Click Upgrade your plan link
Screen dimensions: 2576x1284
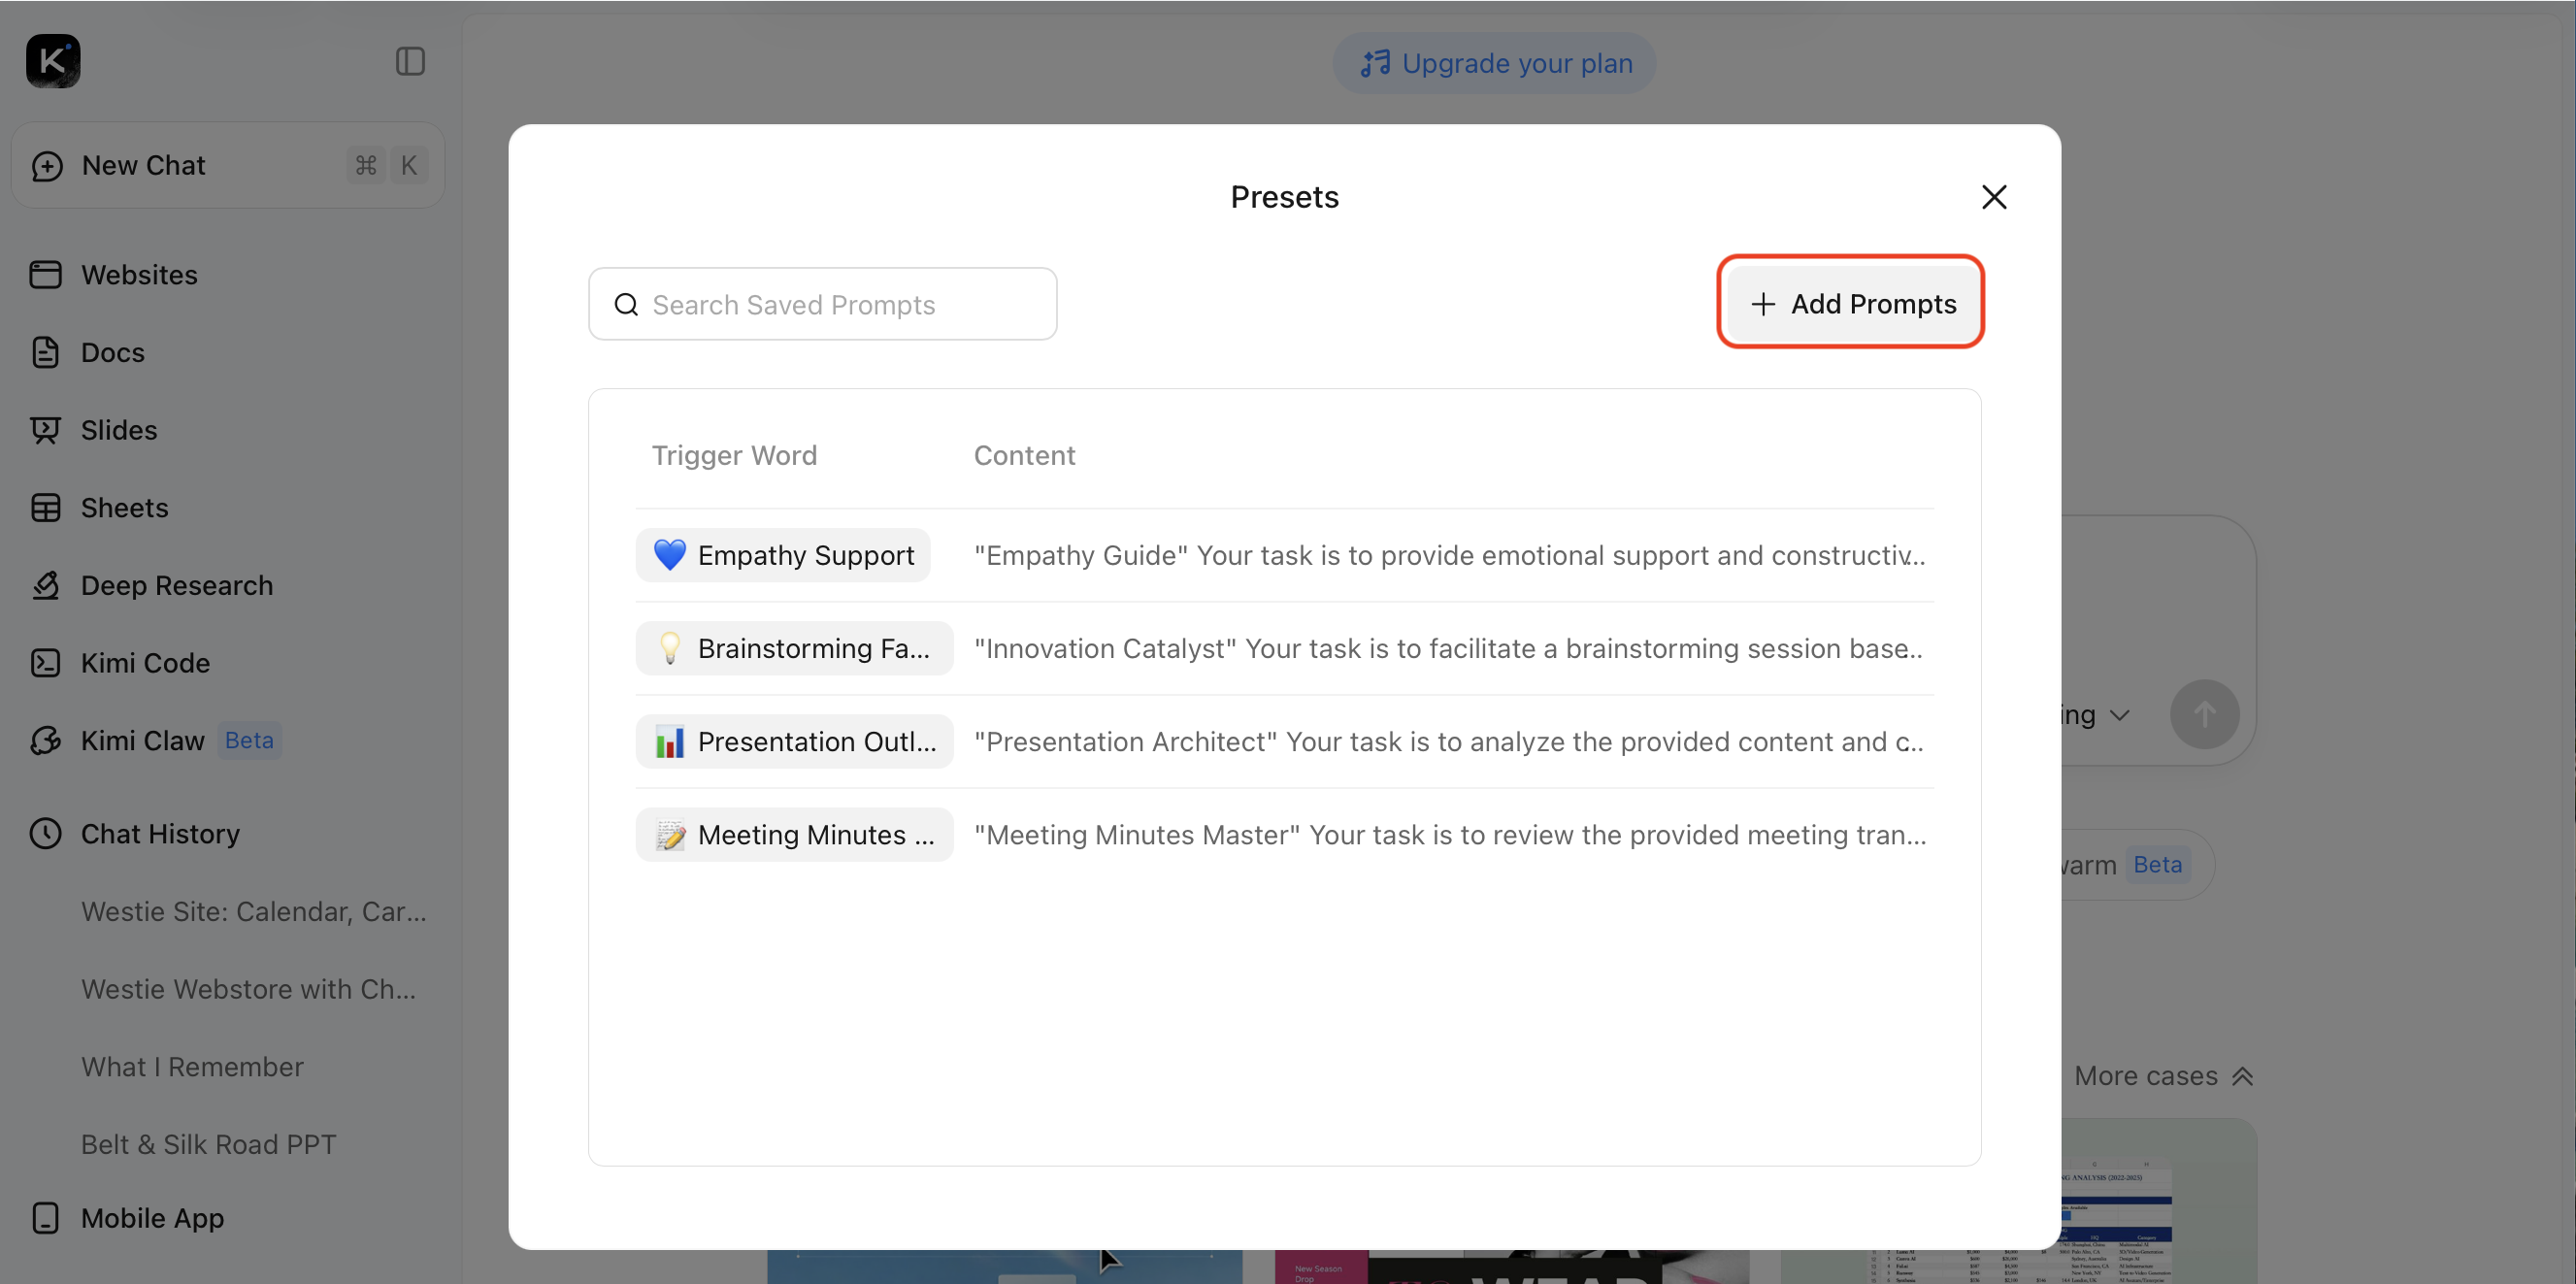[1495, 63]
